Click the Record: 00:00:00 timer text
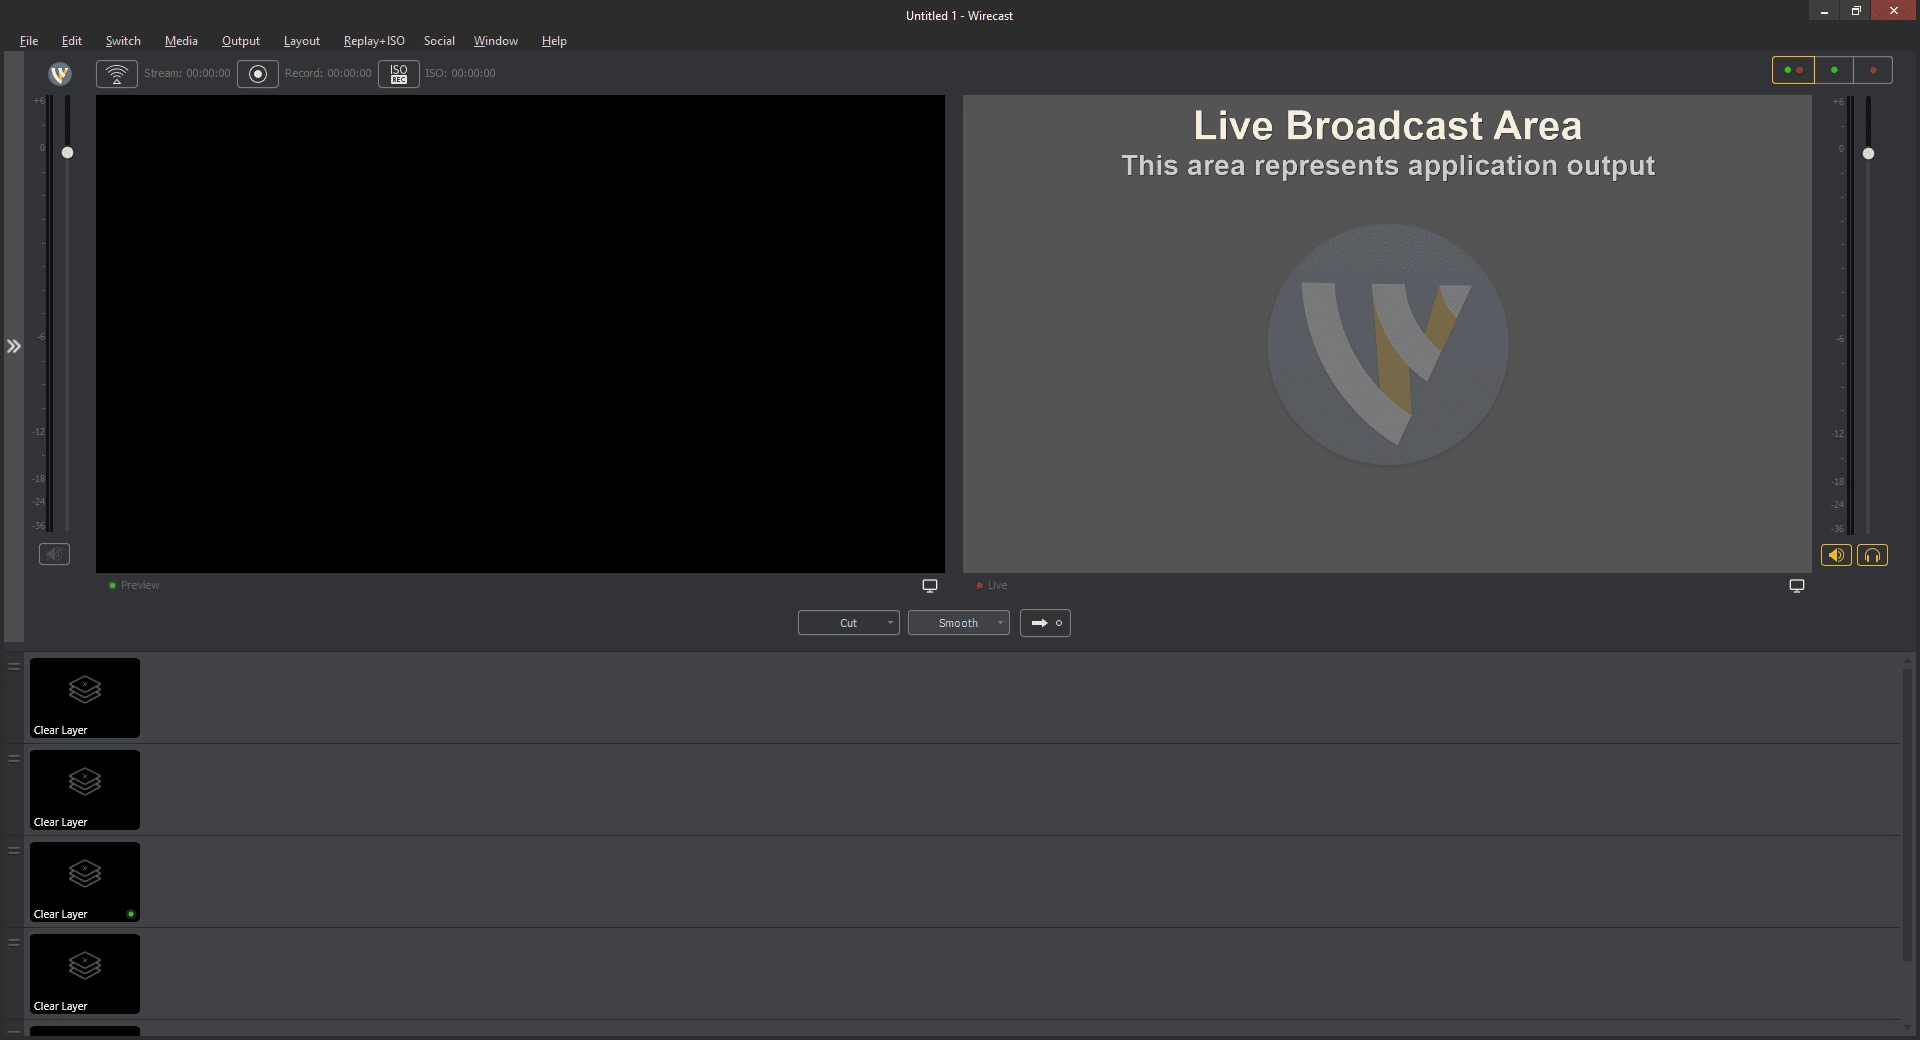1920x1040 pixels. point(328,73)
